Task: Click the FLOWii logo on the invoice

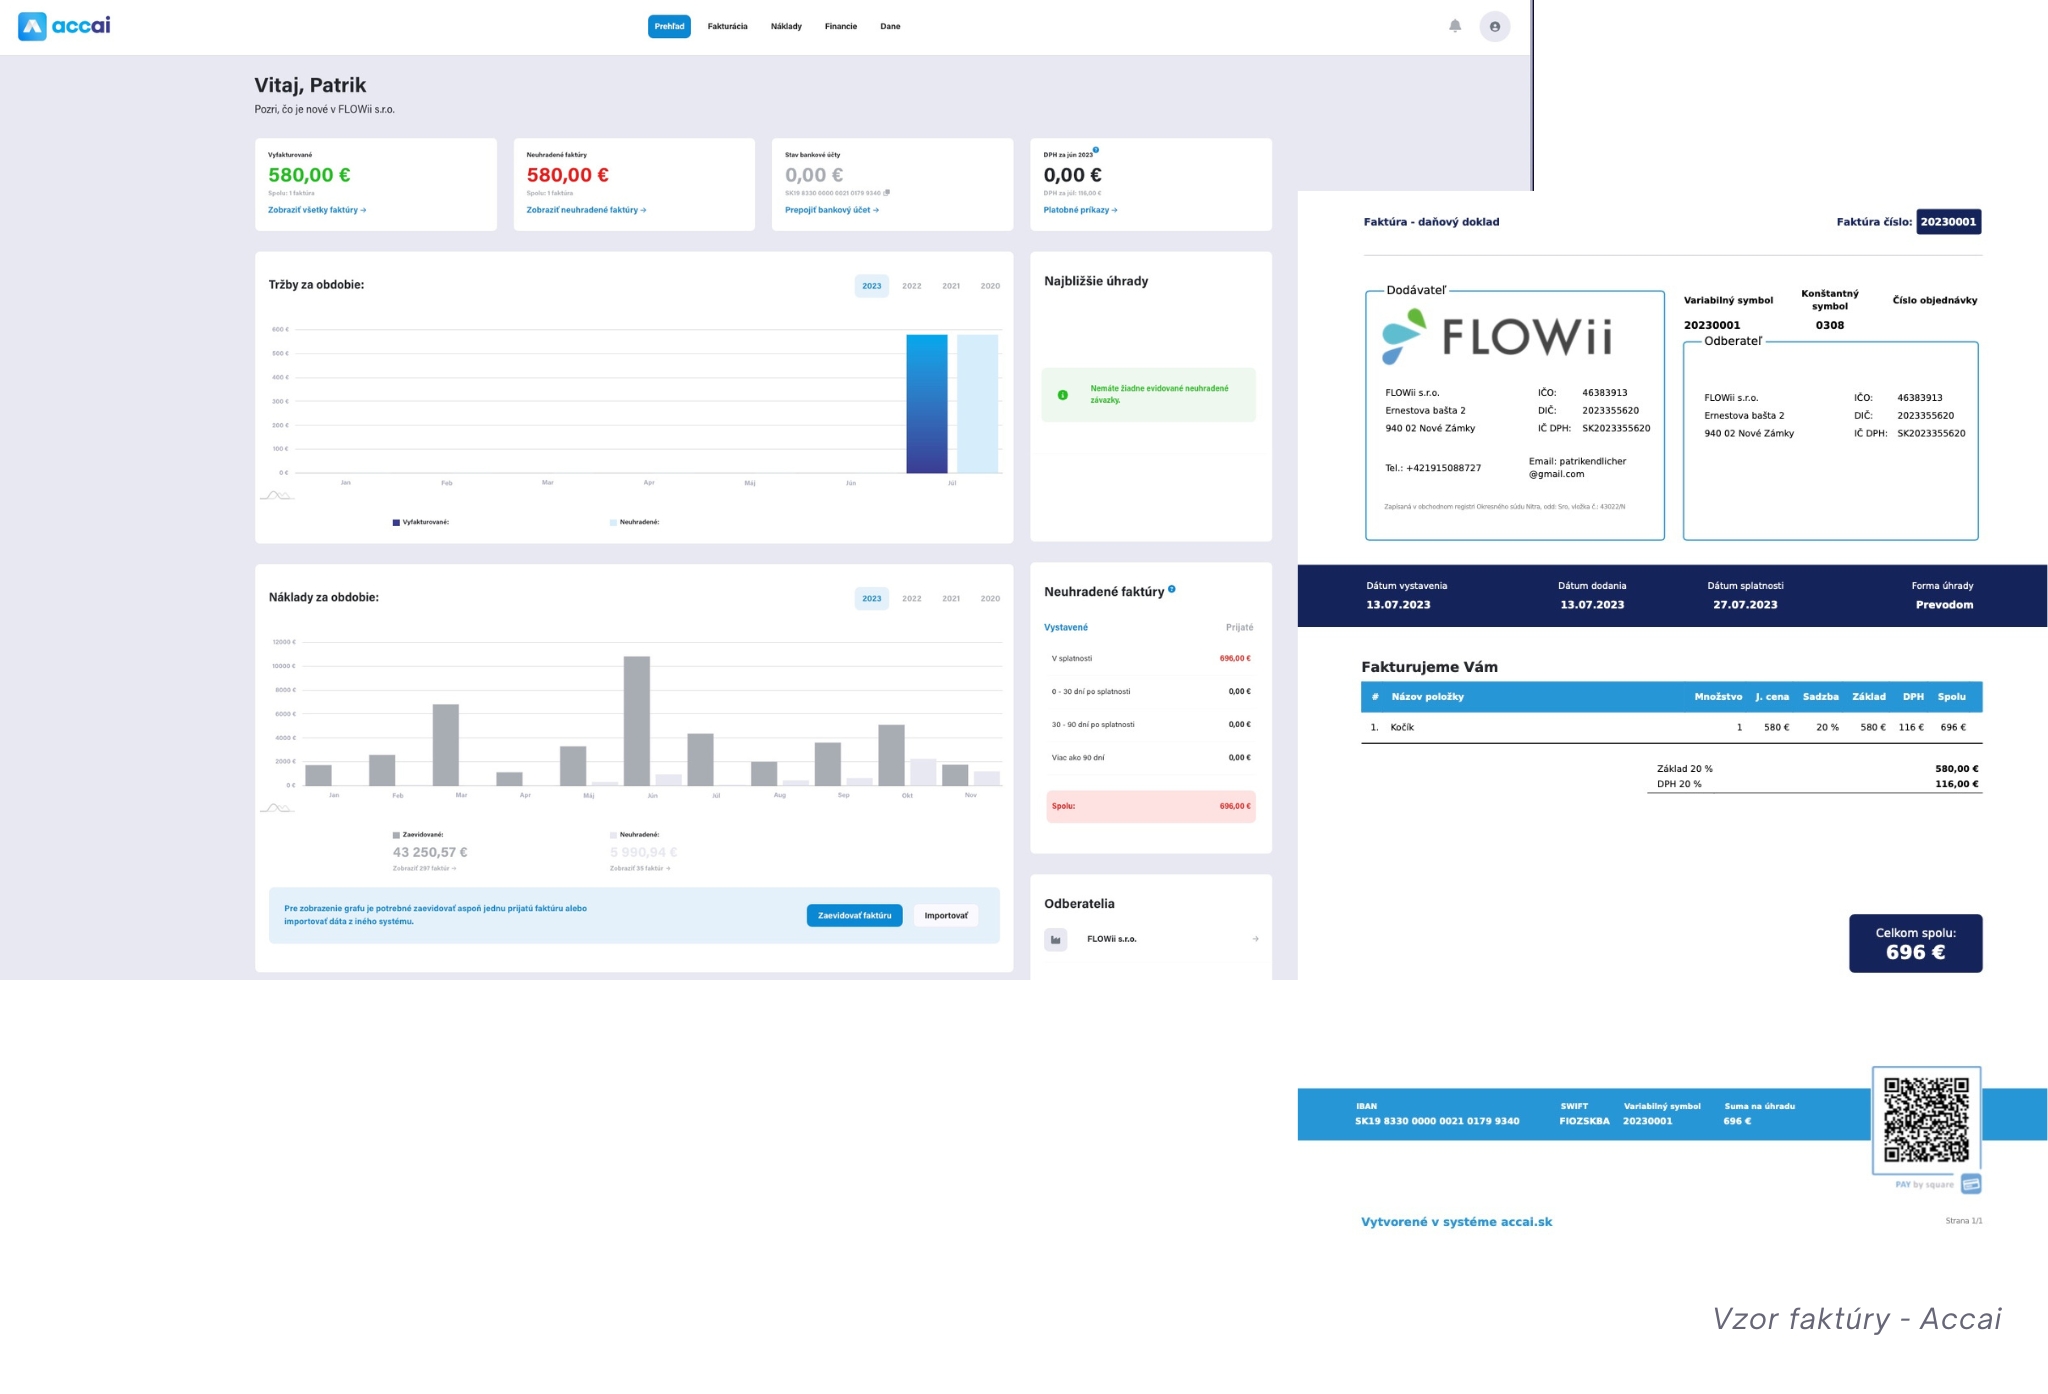Action: (1497, 336)
